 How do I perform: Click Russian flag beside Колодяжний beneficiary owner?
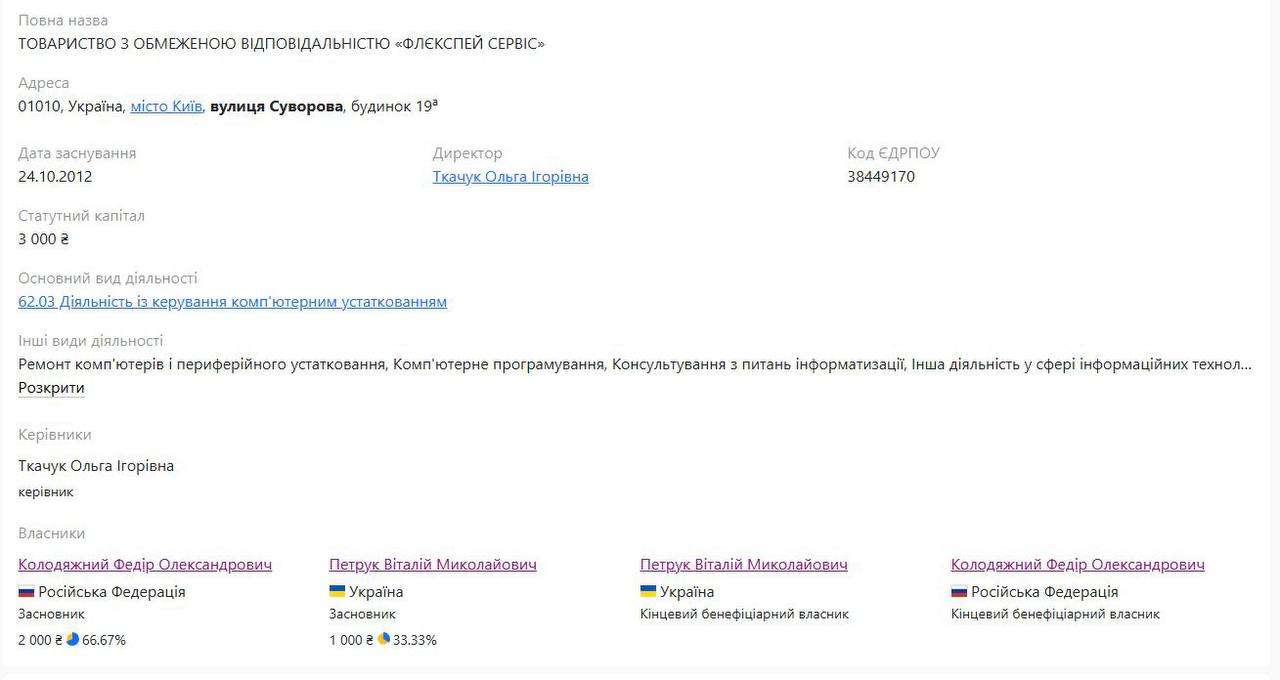(x=959, y=592)
